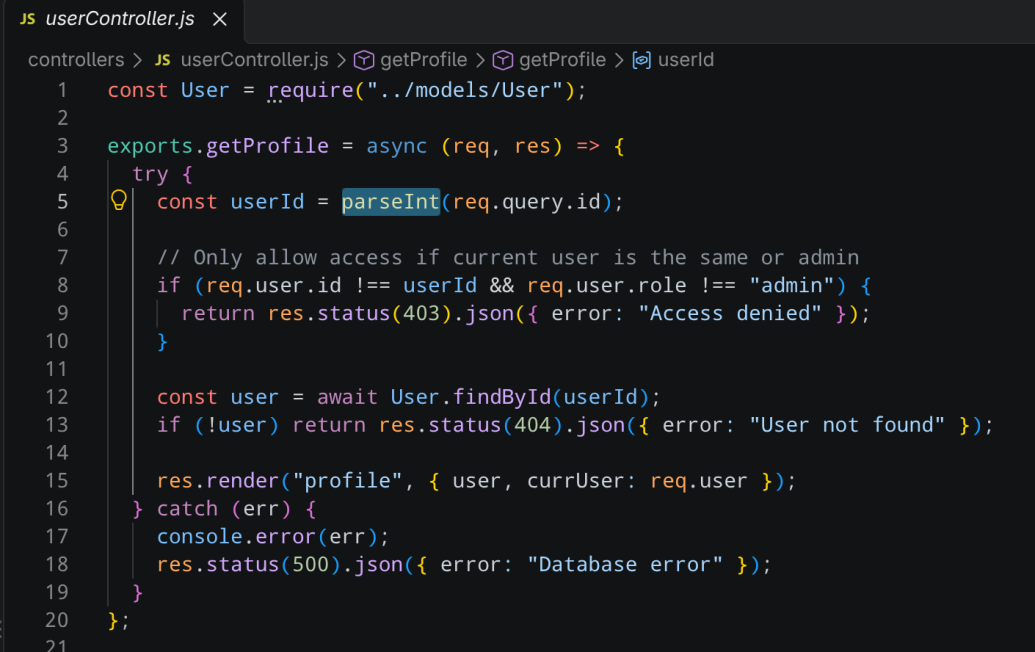The image size is (1035, 652).
Task: Click line number 3 in gutter
Action: [62, 145]
